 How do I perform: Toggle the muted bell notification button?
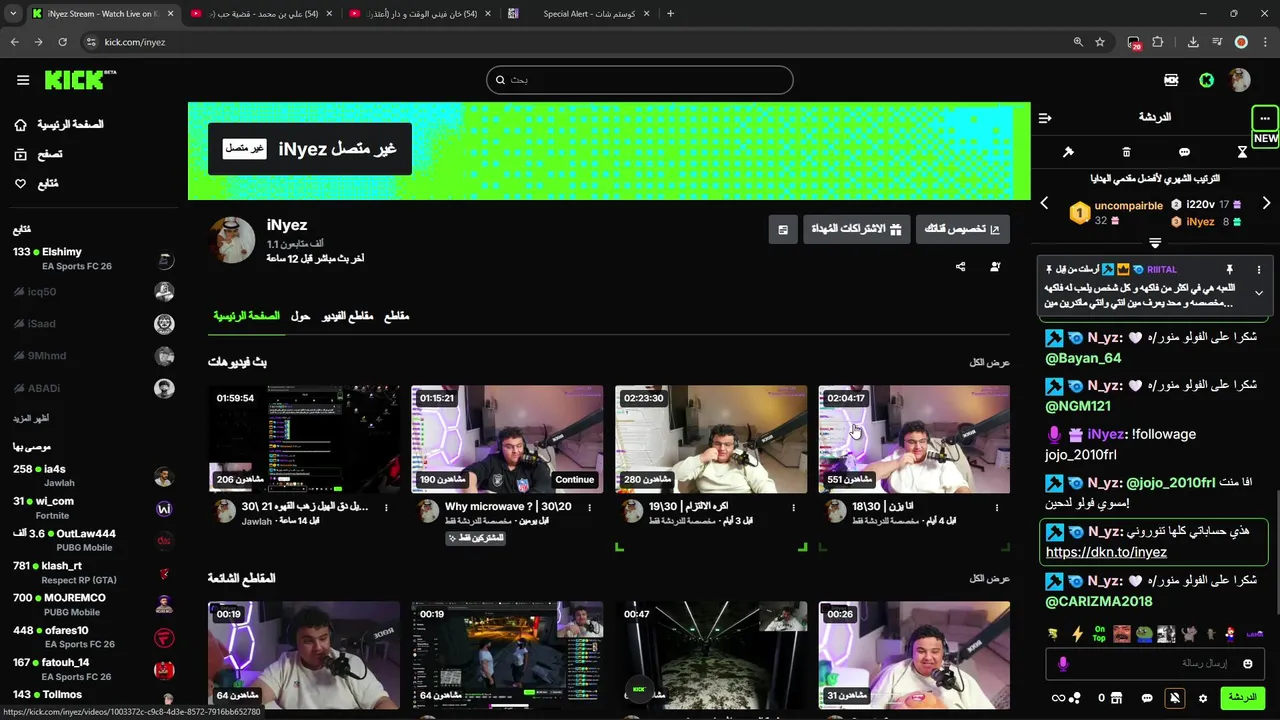coord(1175,698)
